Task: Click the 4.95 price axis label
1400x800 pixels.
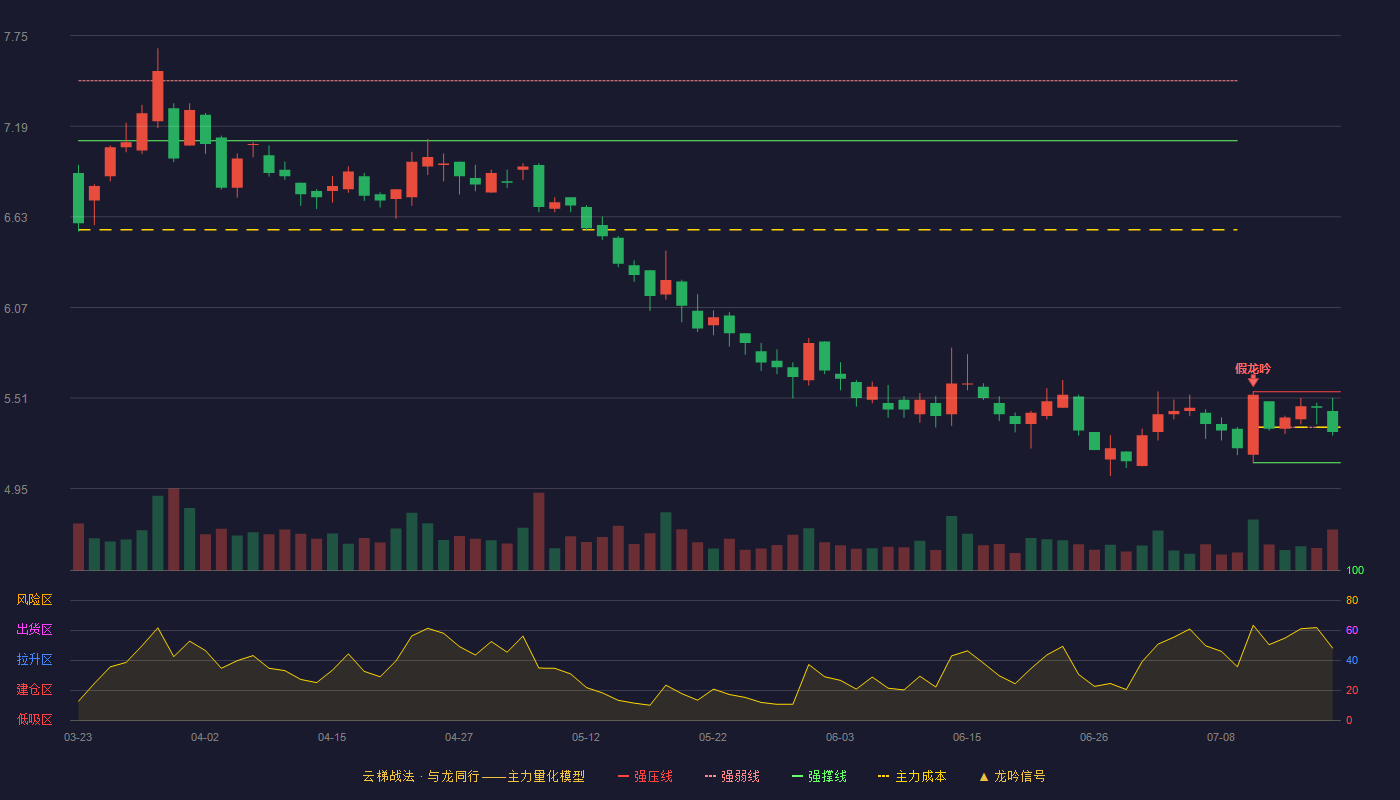Action: click(x=16, y=490)
